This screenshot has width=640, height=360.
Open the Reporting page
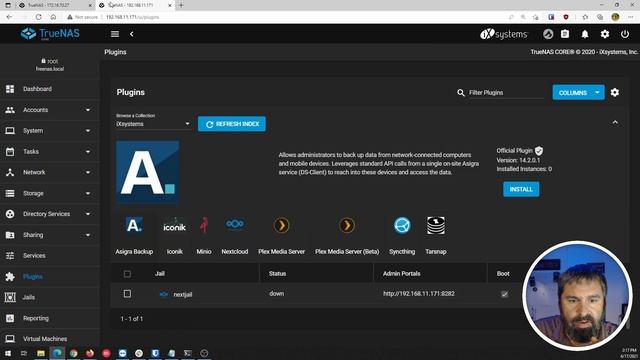(x=50, y=318)
